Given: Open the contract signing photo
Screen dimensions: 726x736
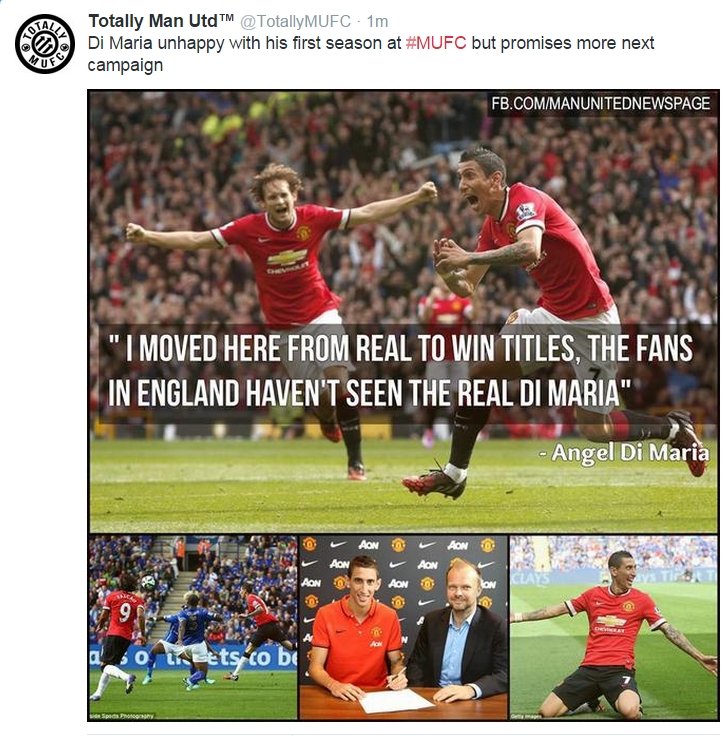Looking at the screenshot, I should click(403, 628).
